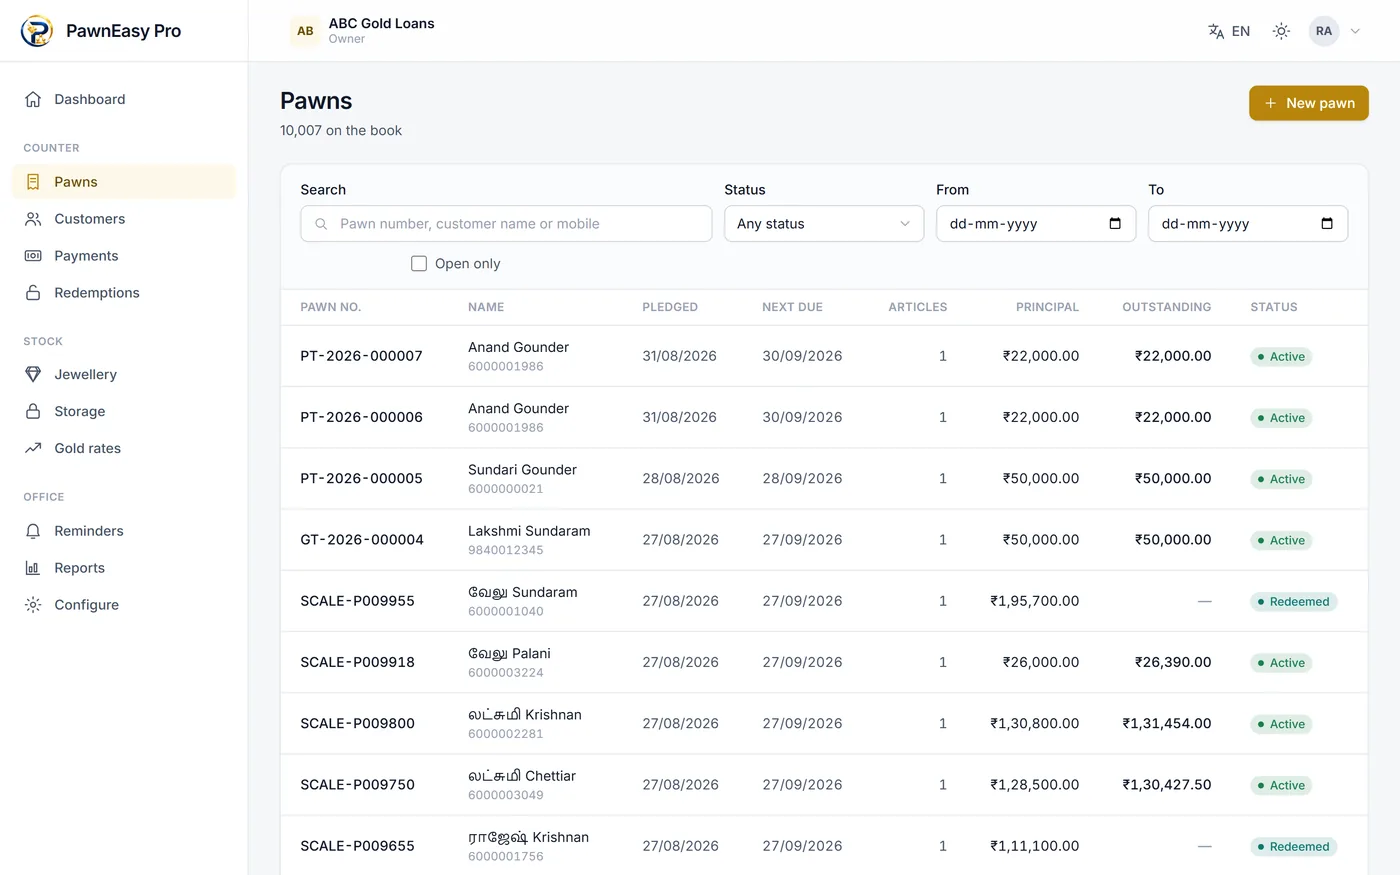Click outstanding ₹1,30,427.50 cell
This screenshot has height=875, width=1400.
pos(1166,785)
